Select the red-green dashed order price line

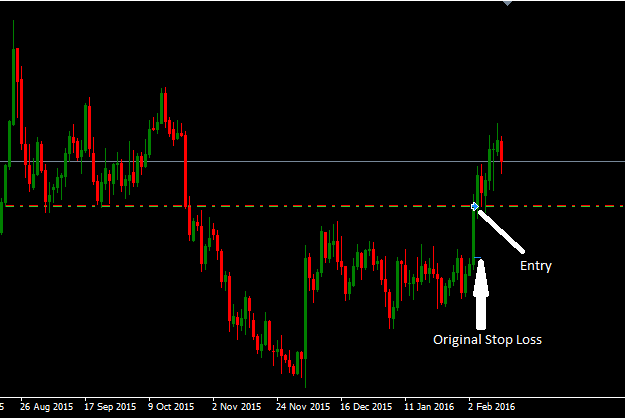pos(312,206)
